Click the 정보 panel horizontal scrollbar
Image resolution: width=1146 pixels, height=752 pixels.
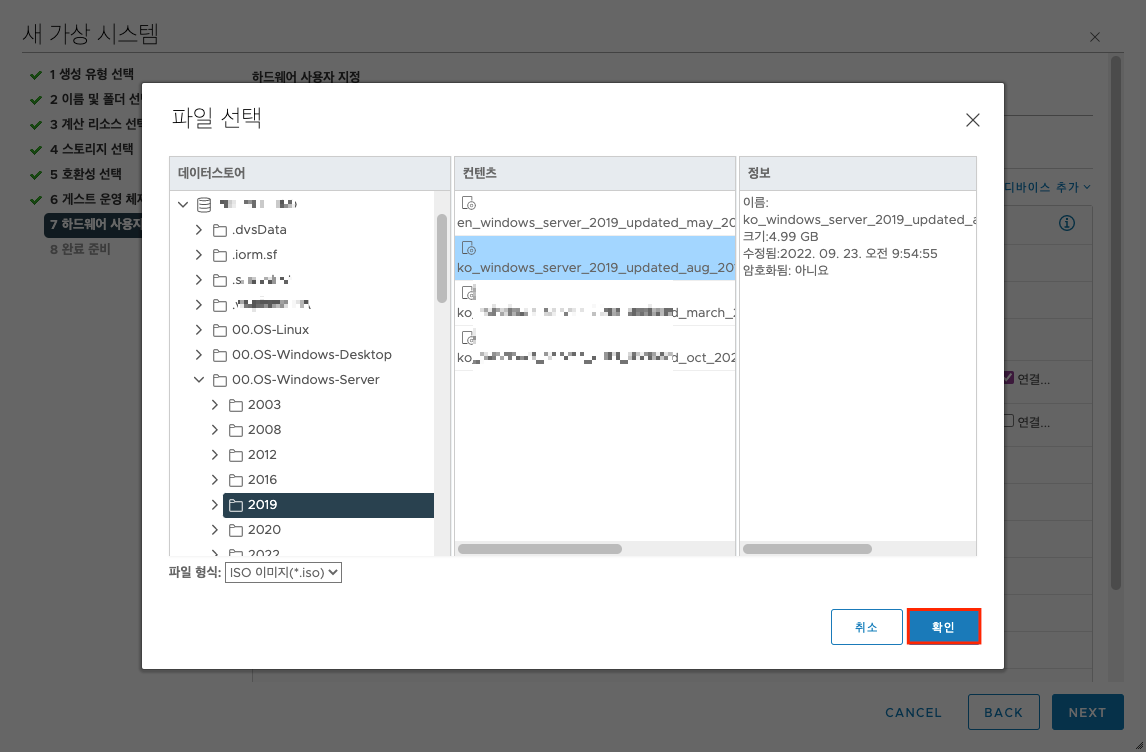pos(807,549)
